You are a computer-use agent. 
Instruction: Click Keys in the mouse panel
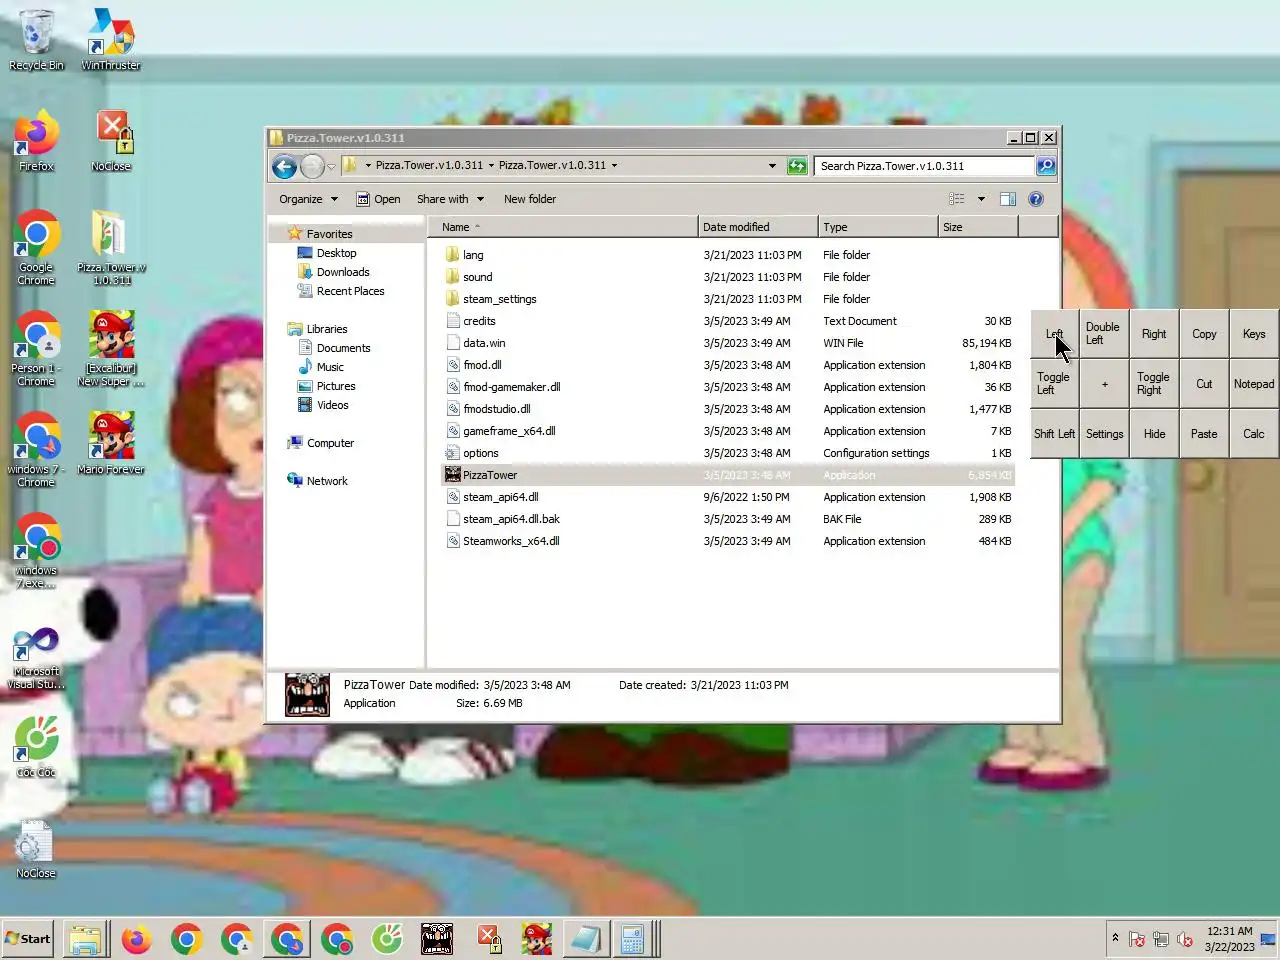pyautogui.click(x=1254, y=334)
